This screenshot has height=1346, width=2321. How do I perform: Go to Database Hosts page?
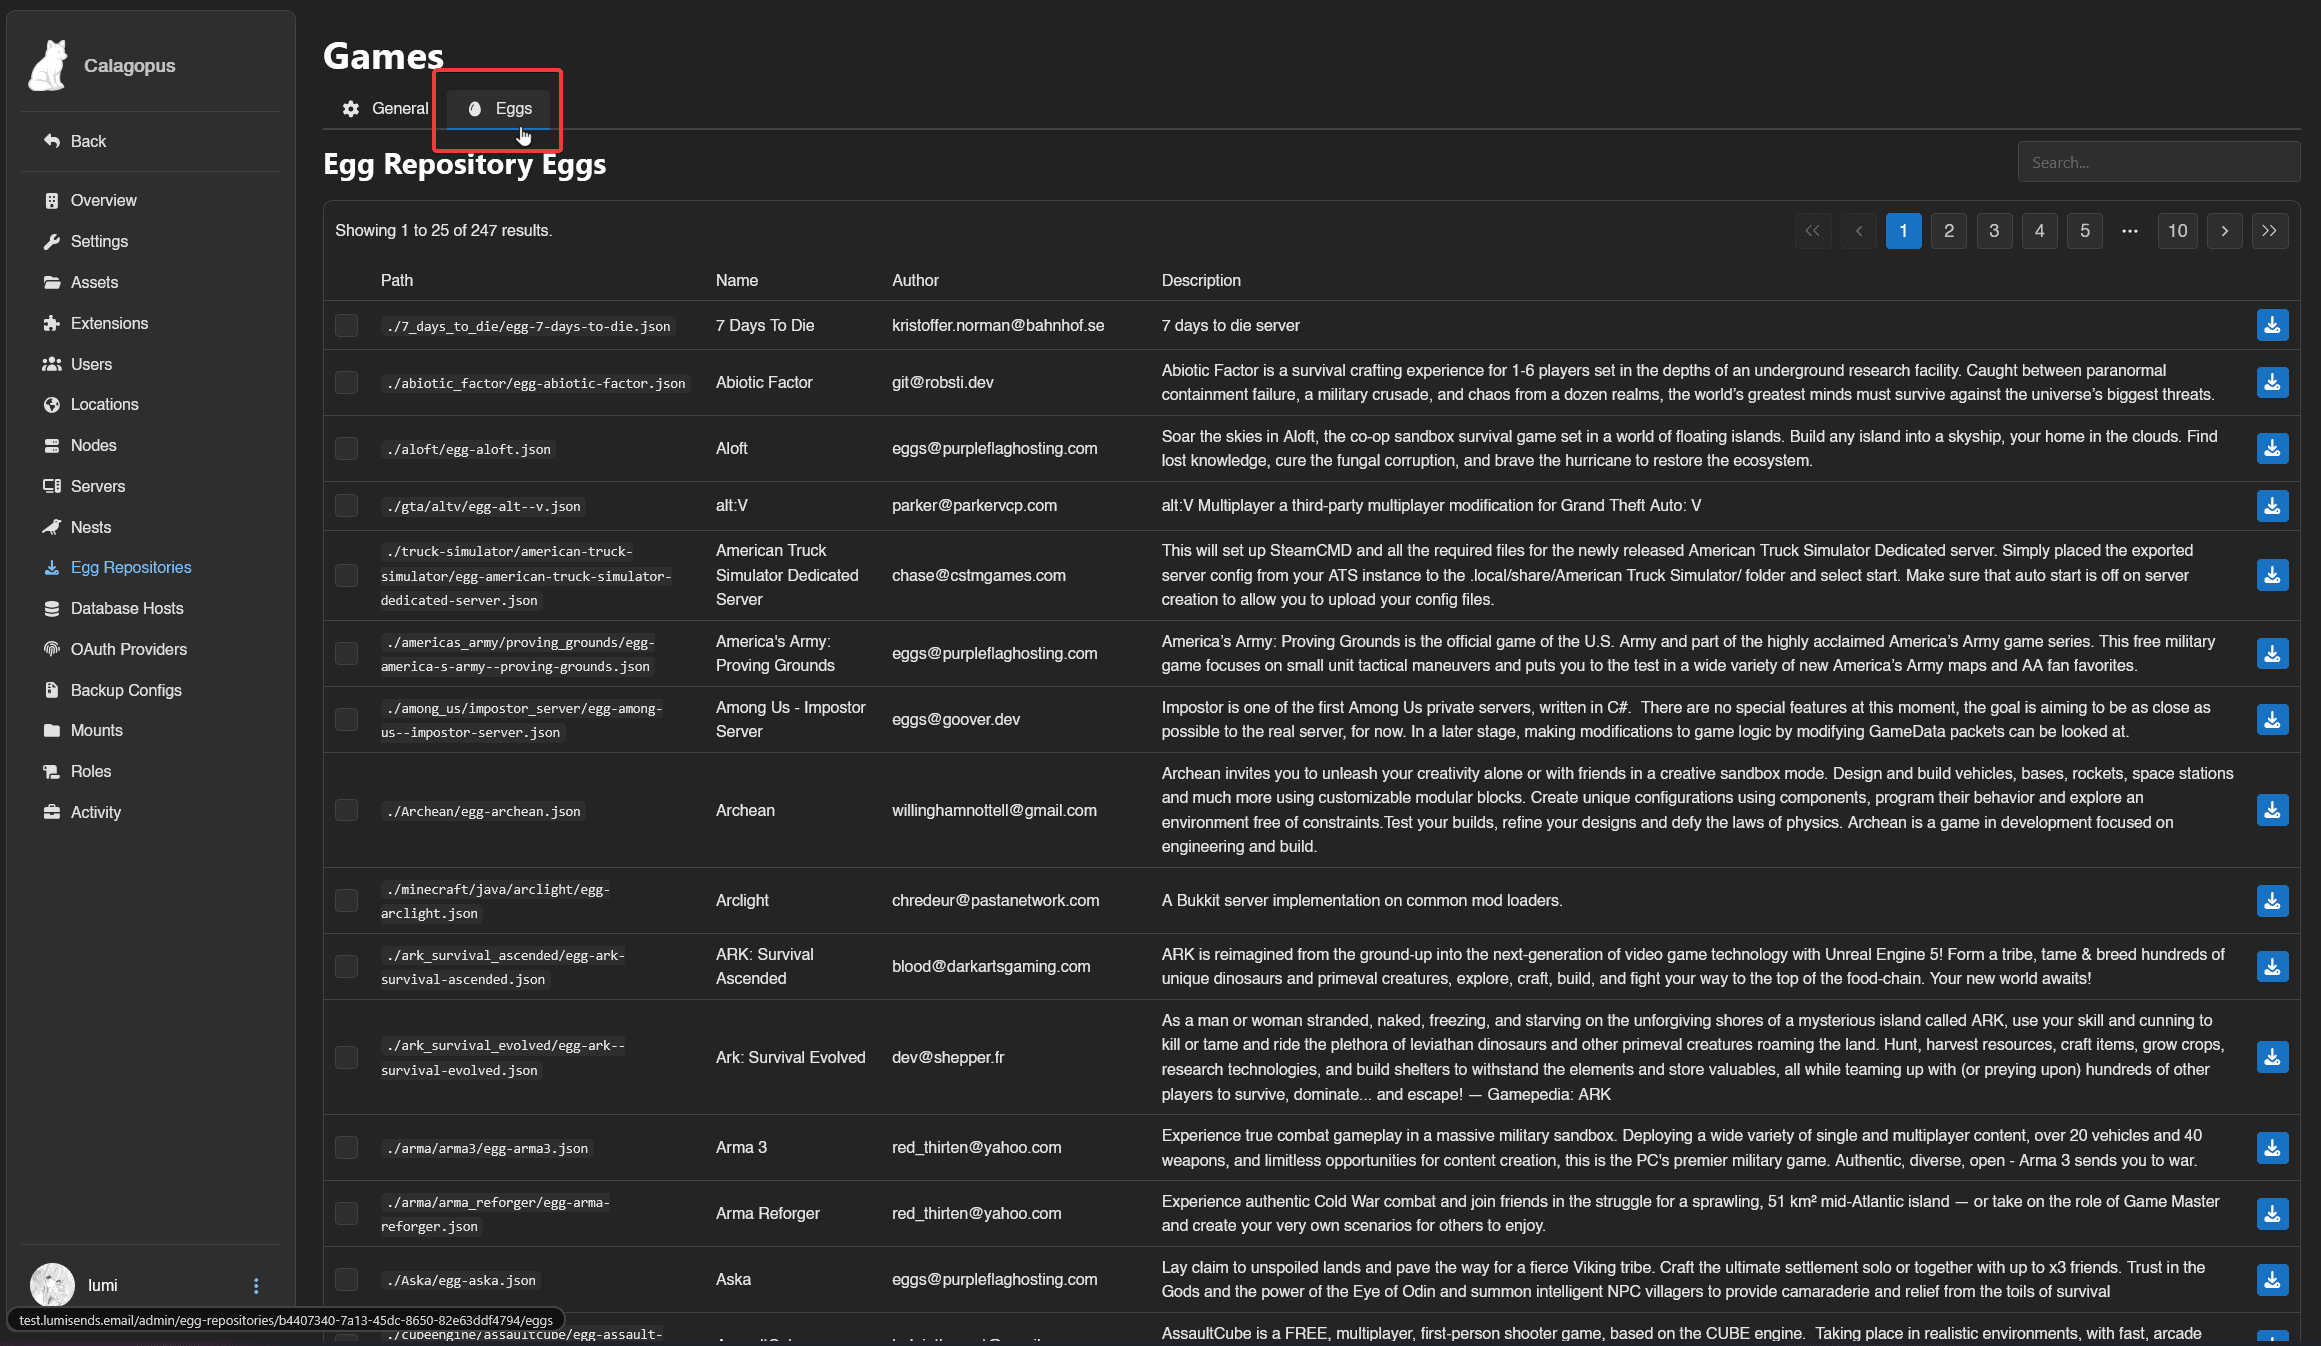[126, 608]
